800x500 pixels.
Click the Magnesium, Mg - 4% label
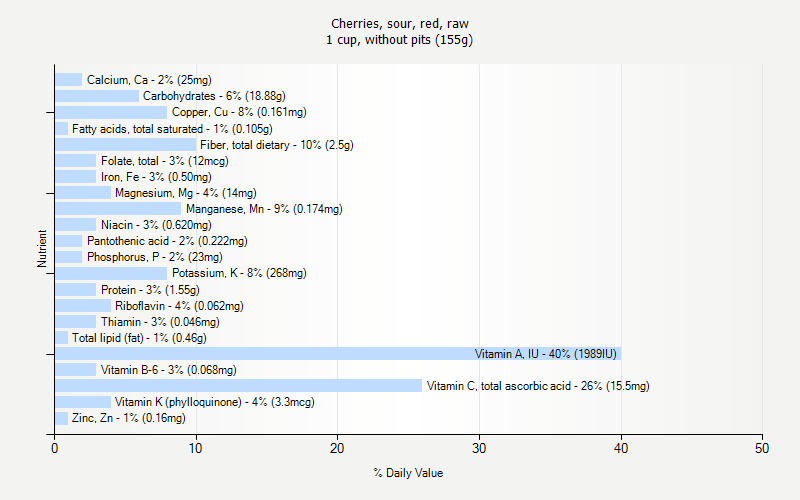click(186, 193)
